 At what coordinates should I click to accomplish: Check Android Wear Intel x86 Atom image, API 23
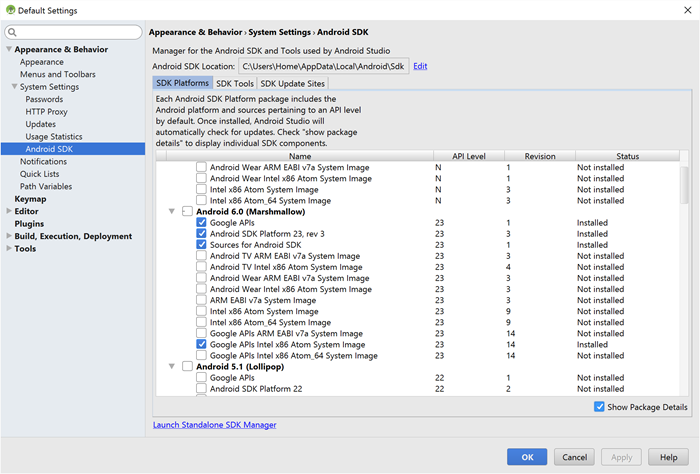point(201,289)
